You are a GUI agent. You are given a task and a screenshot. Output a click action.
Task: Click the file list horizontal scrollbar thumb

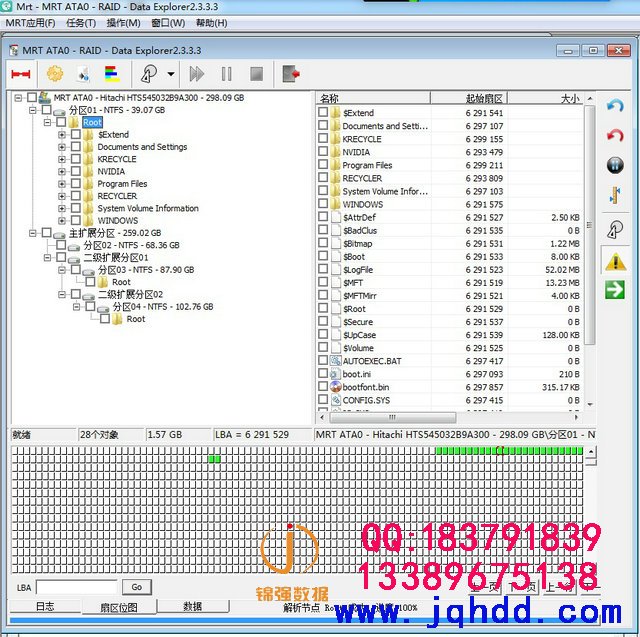click(x=393, y=417)
